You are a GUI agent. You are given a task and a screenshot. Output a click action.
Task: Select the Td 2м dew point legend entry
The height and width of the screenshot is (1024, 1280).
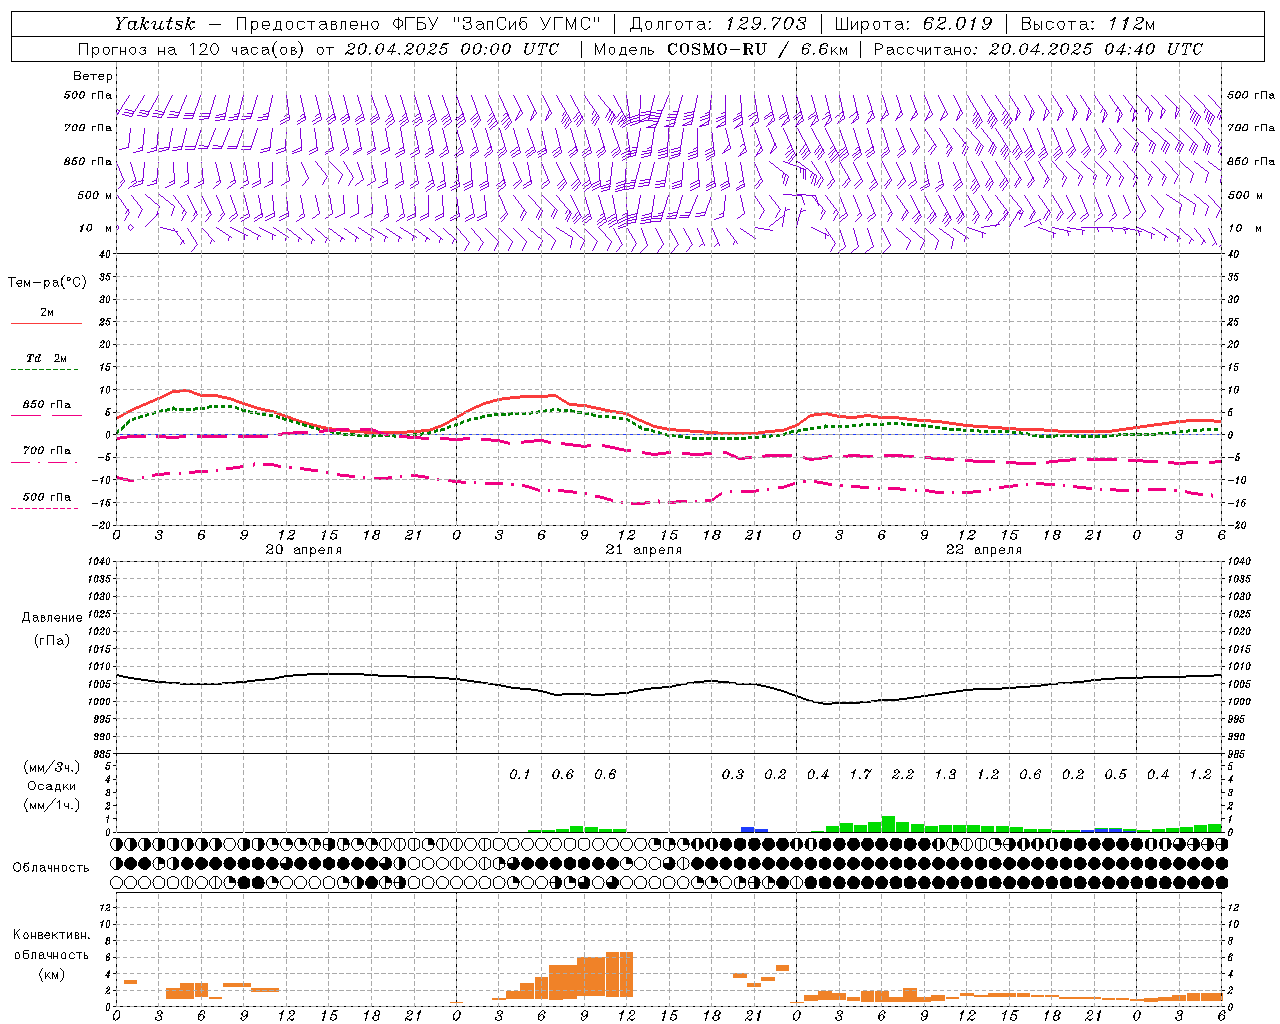46,358
